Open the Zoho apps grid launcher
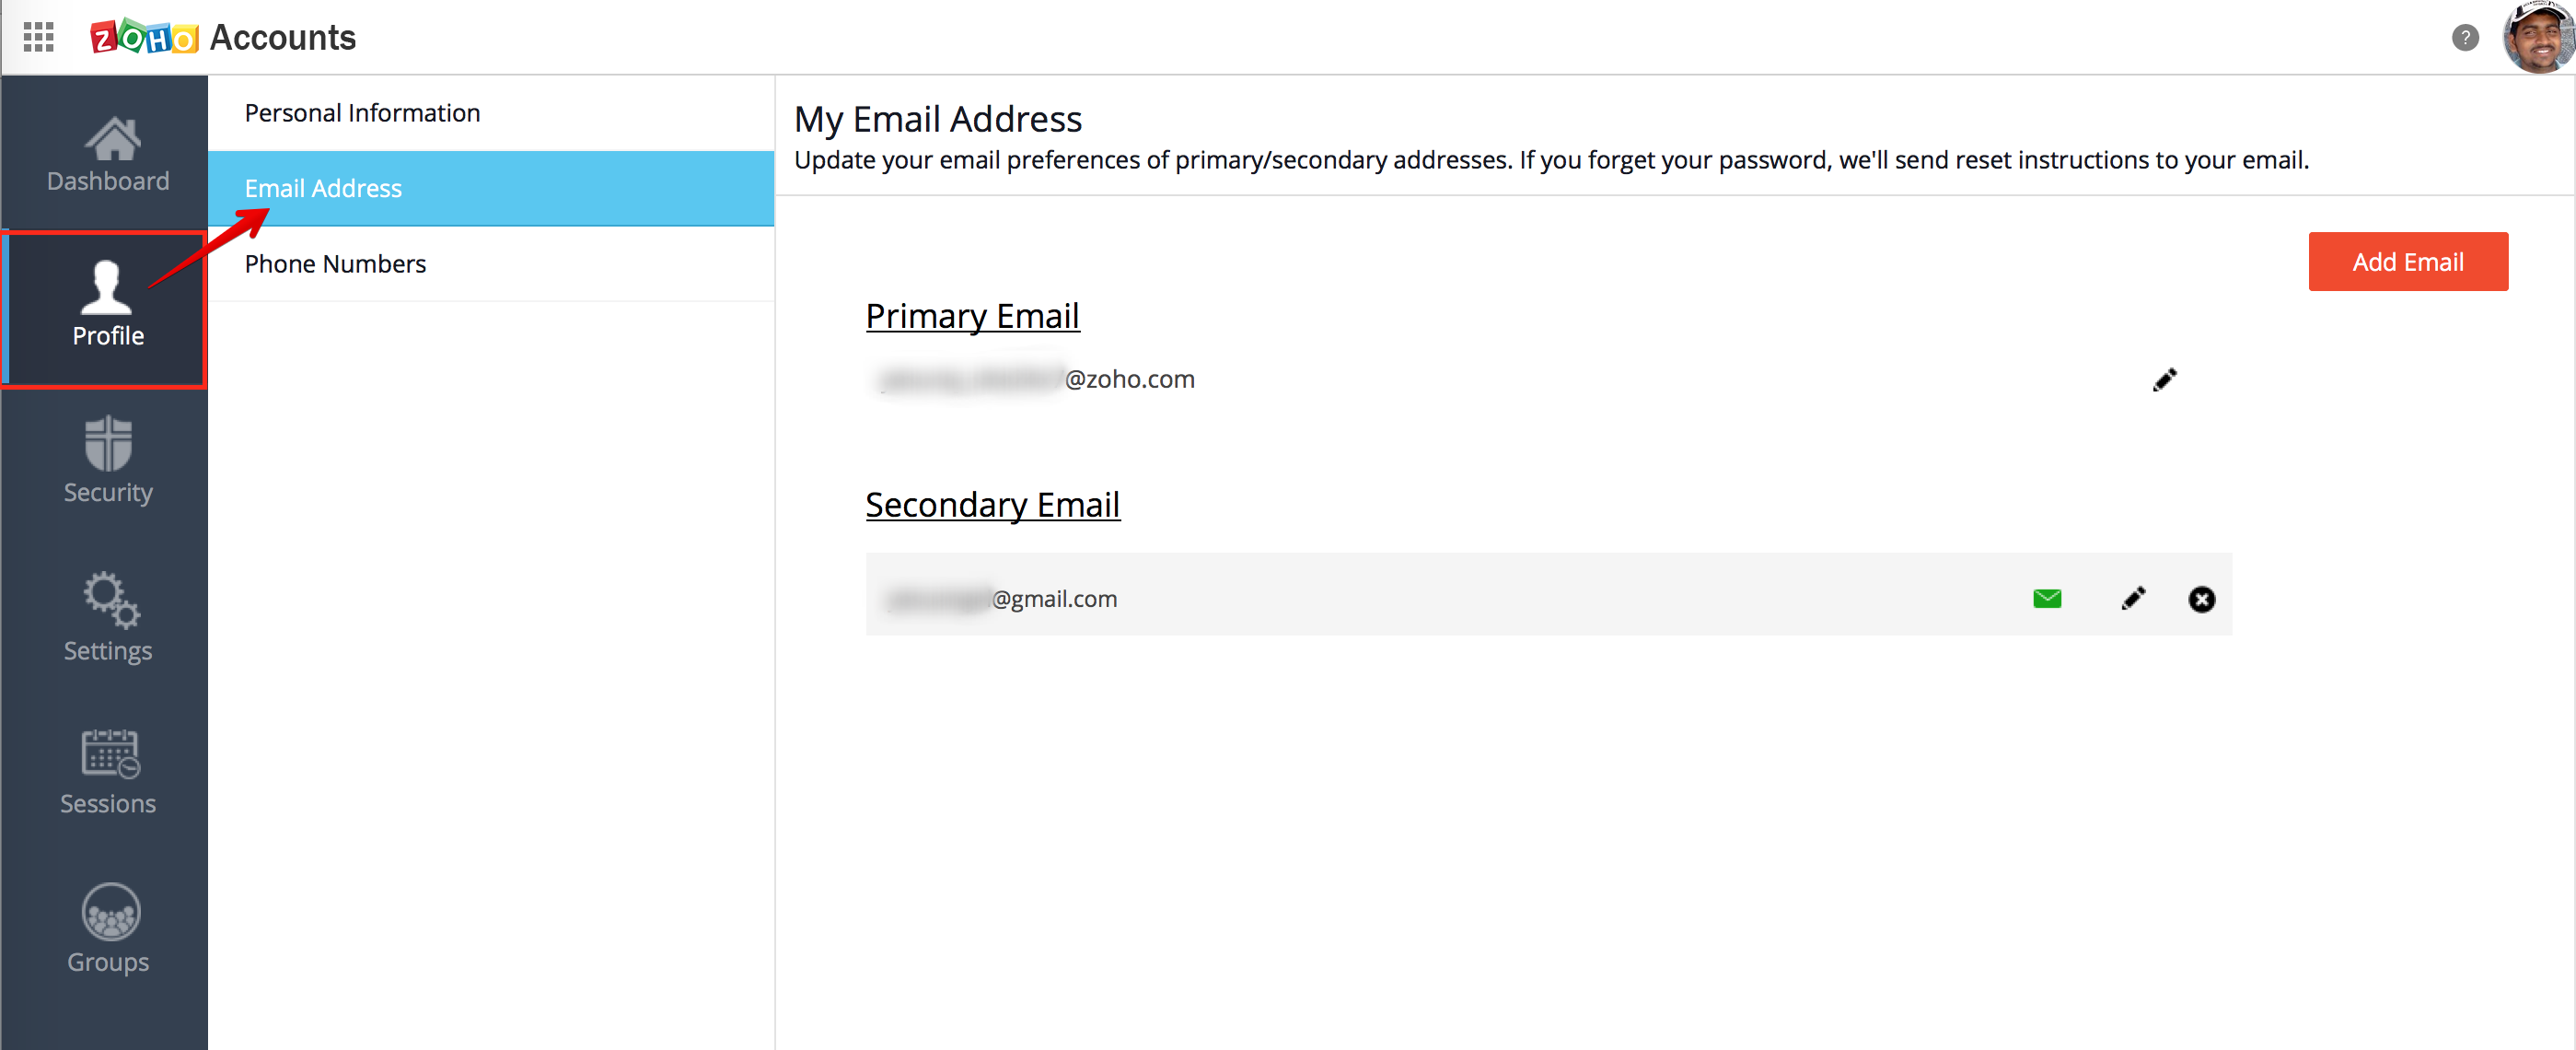The image size is (2576, 1050). point(38,37)
